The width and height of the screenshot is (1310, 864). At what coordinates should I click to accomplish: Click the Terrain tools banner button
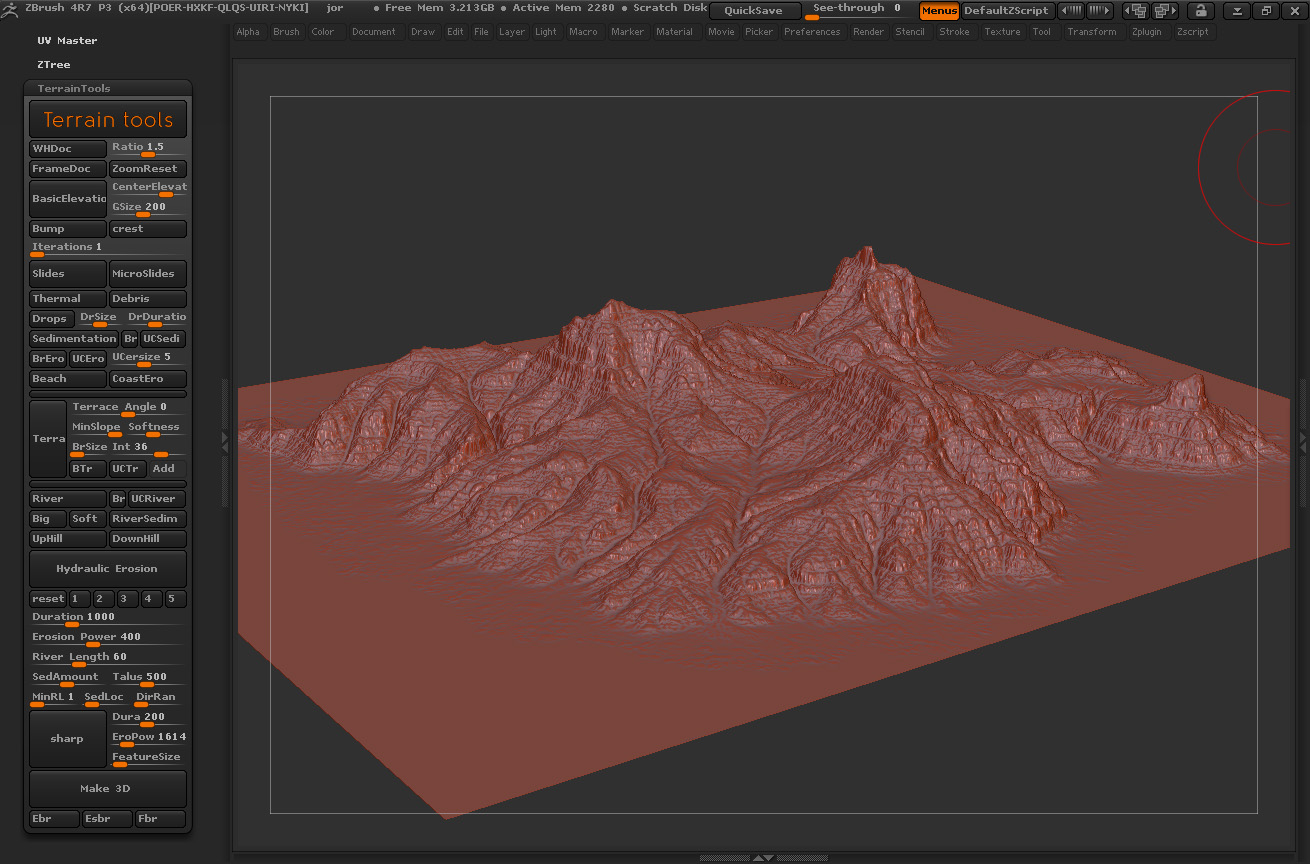pyautogui.click(x=108, y=119)
